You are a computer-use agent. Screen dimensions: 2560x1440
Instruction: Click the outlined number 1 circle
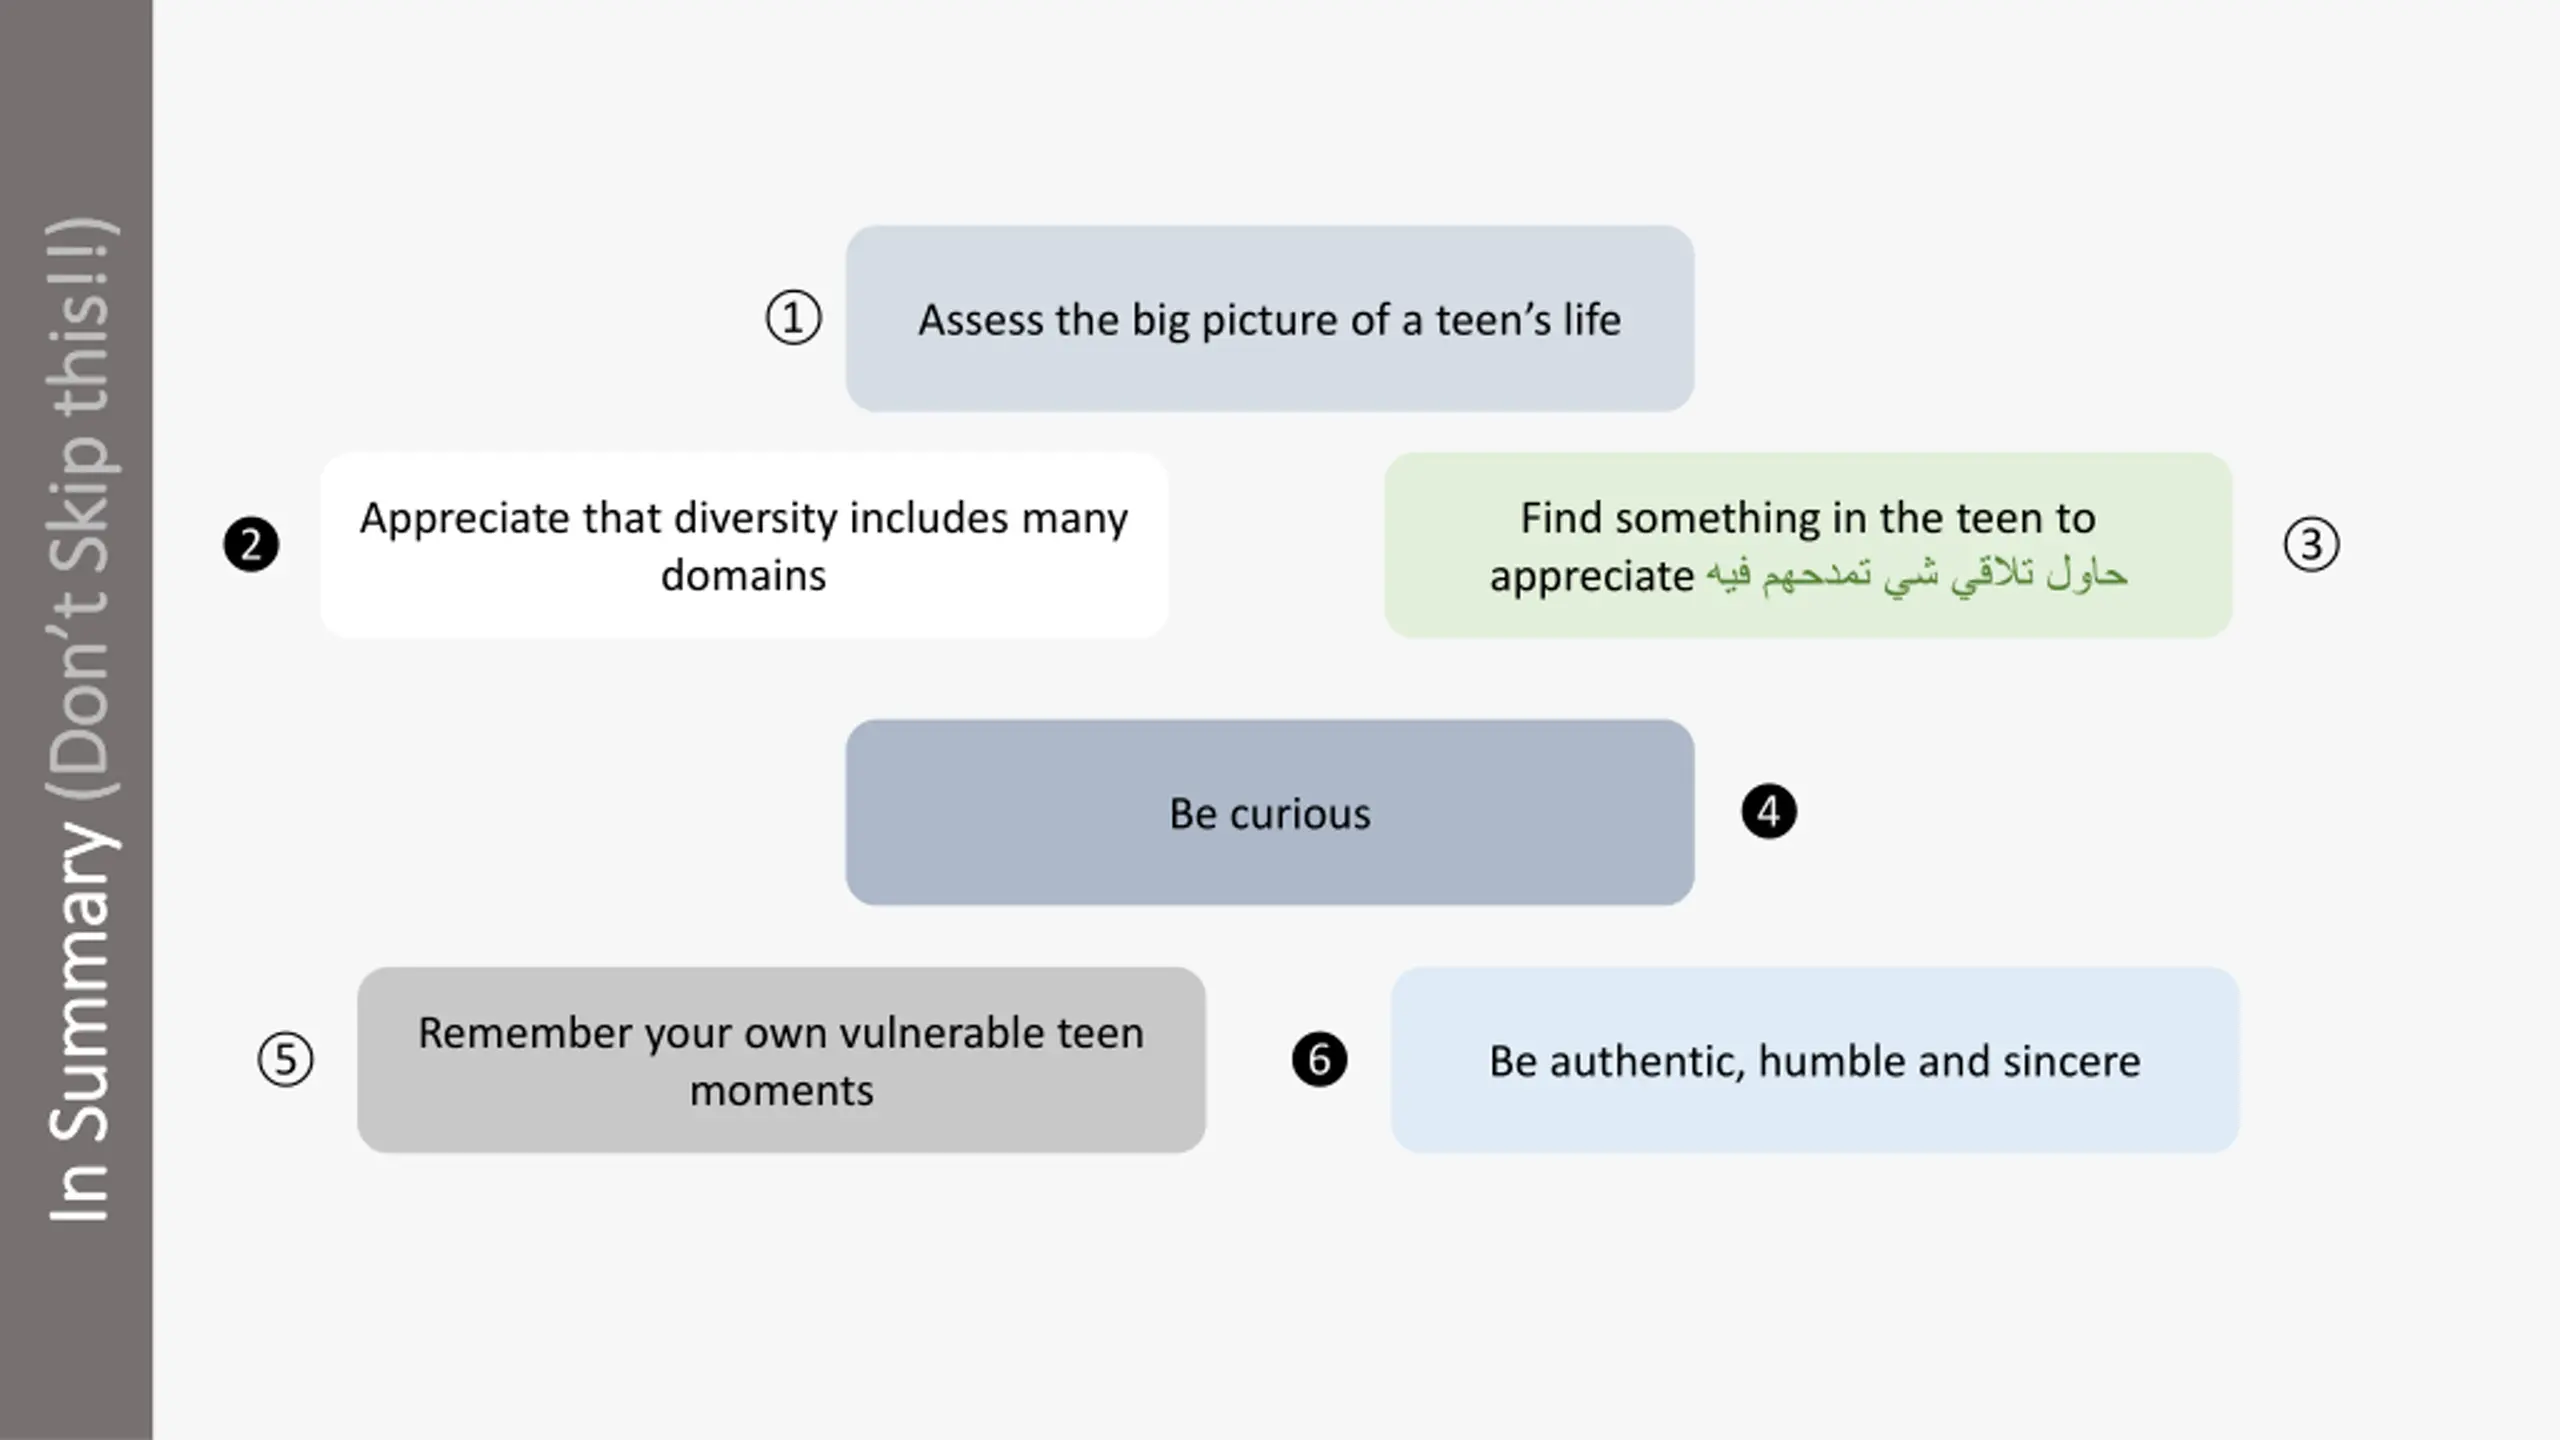(793, 318)
